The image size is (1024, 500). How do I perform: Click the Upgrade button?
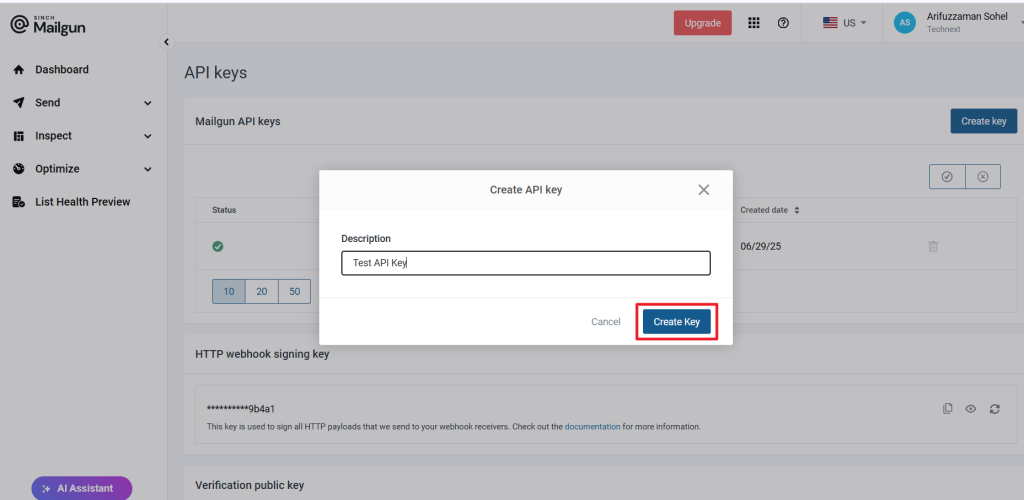[x=703, y=23]
